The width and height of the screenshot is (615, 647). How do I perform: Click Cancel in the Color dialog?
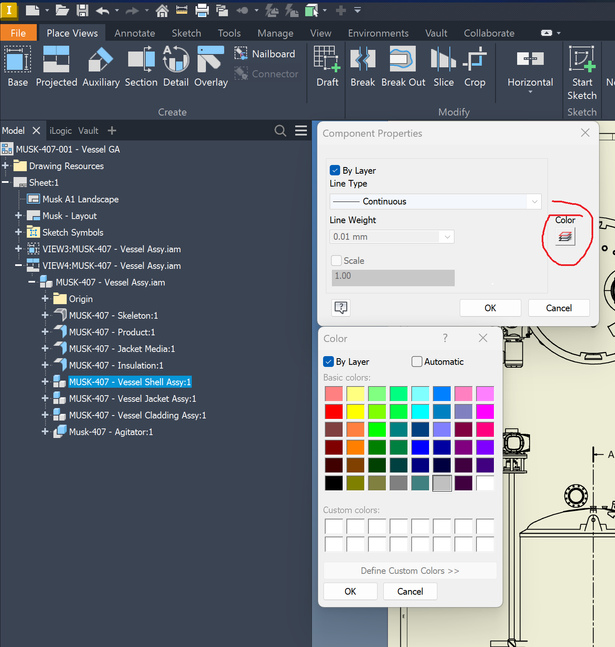[x=410, y=591]
